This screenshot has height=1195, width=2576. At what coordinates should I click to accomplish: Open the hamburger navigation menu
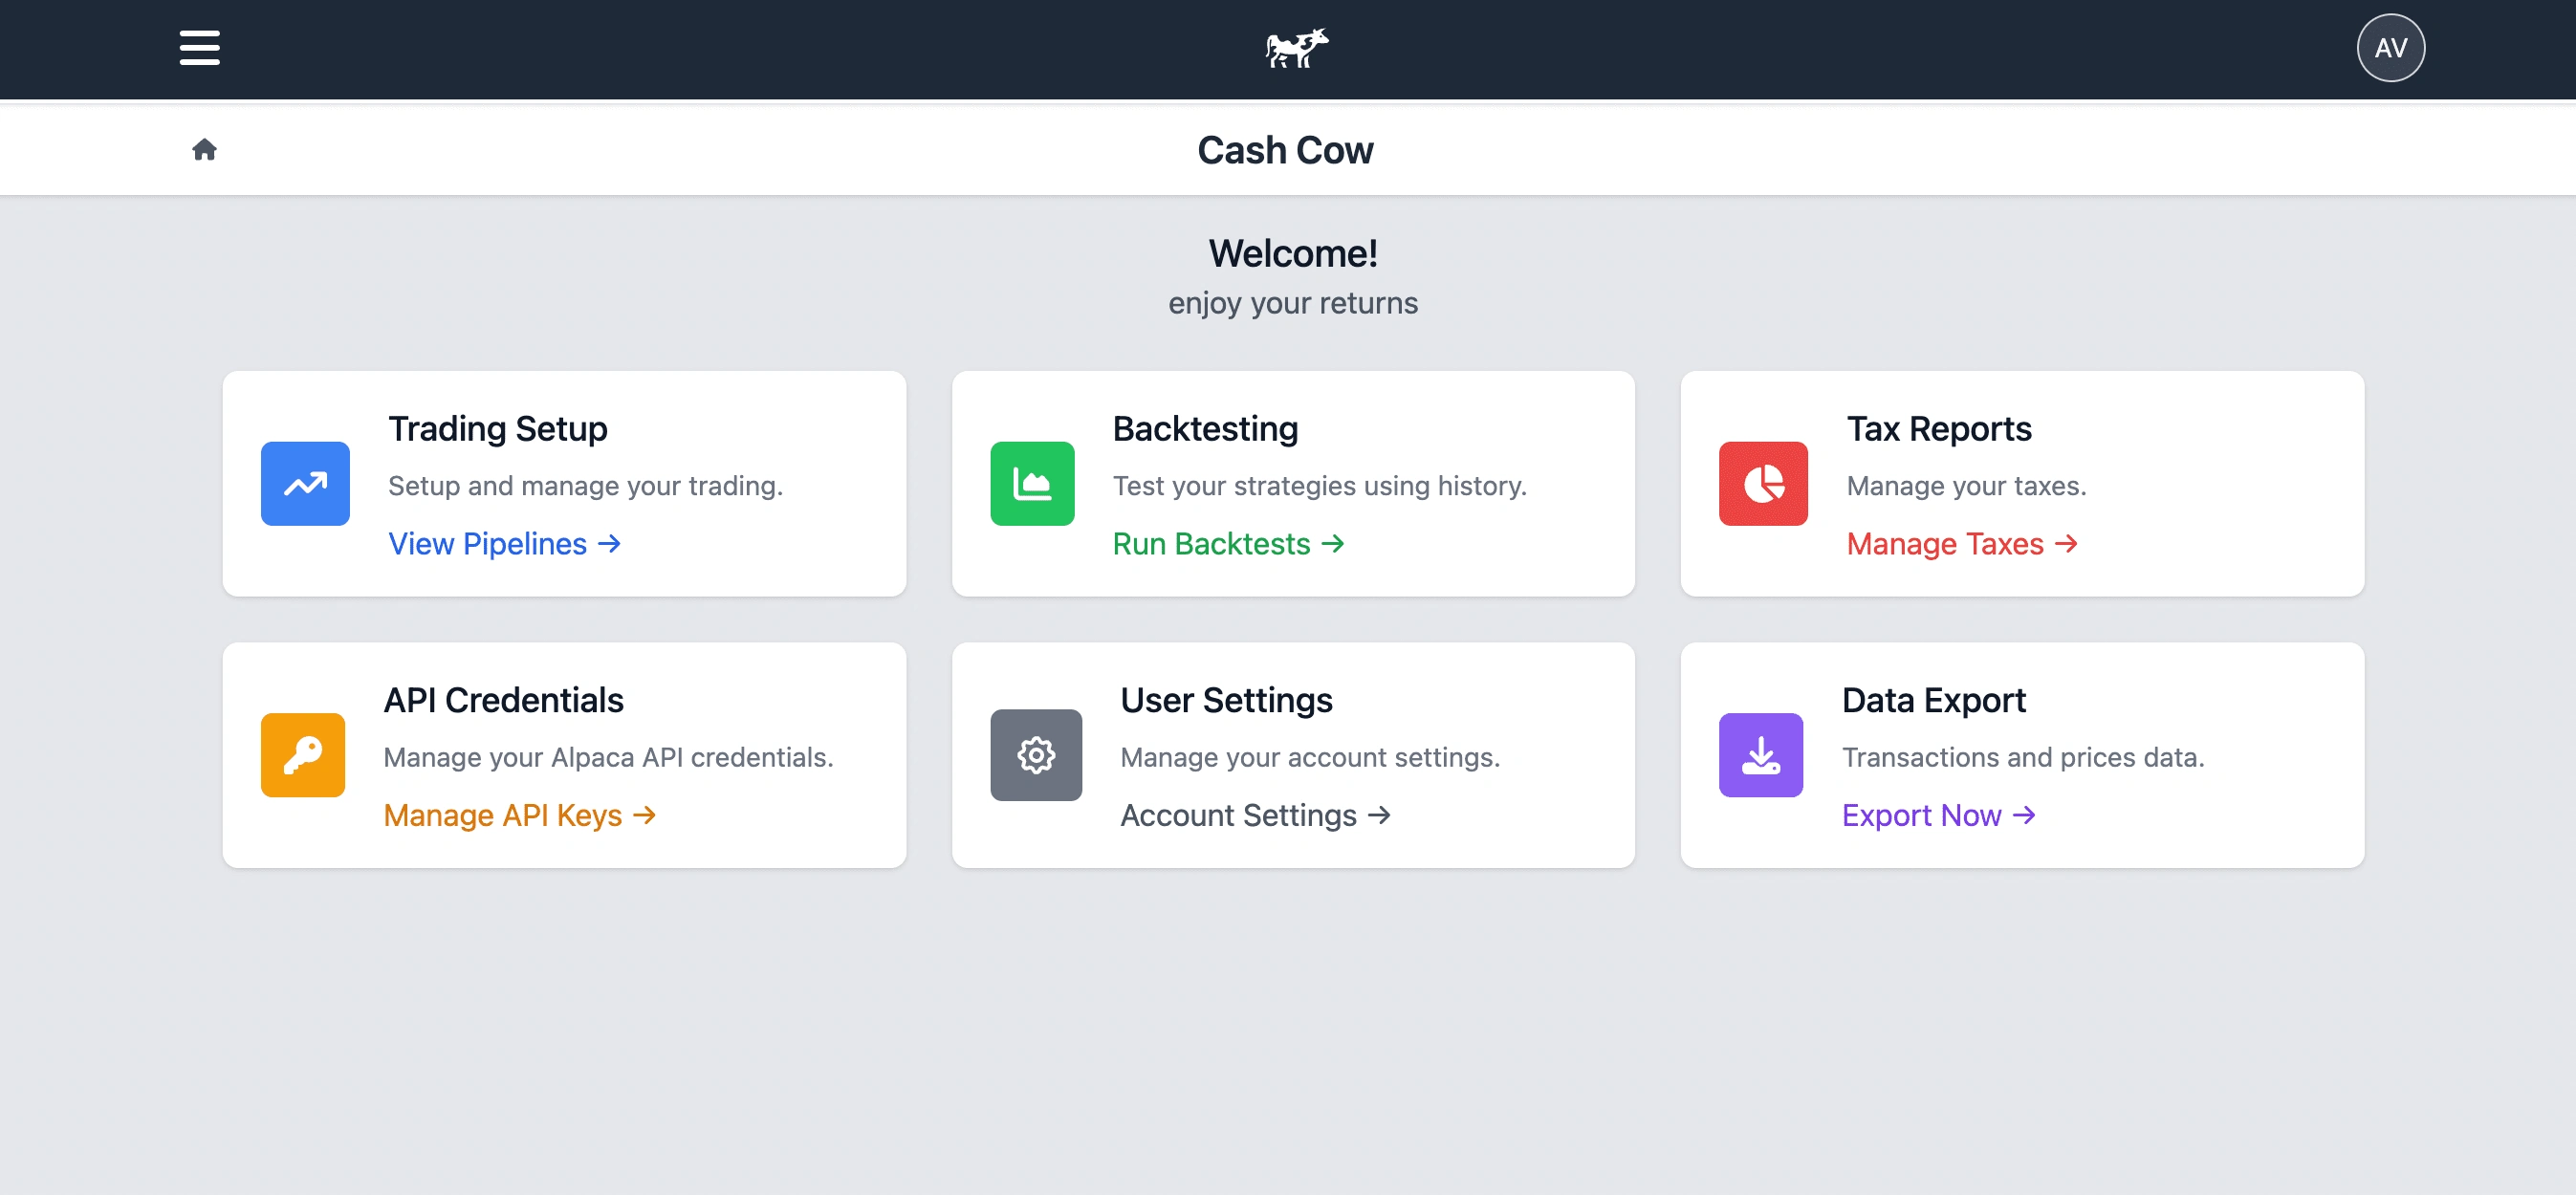click(199, 48)
